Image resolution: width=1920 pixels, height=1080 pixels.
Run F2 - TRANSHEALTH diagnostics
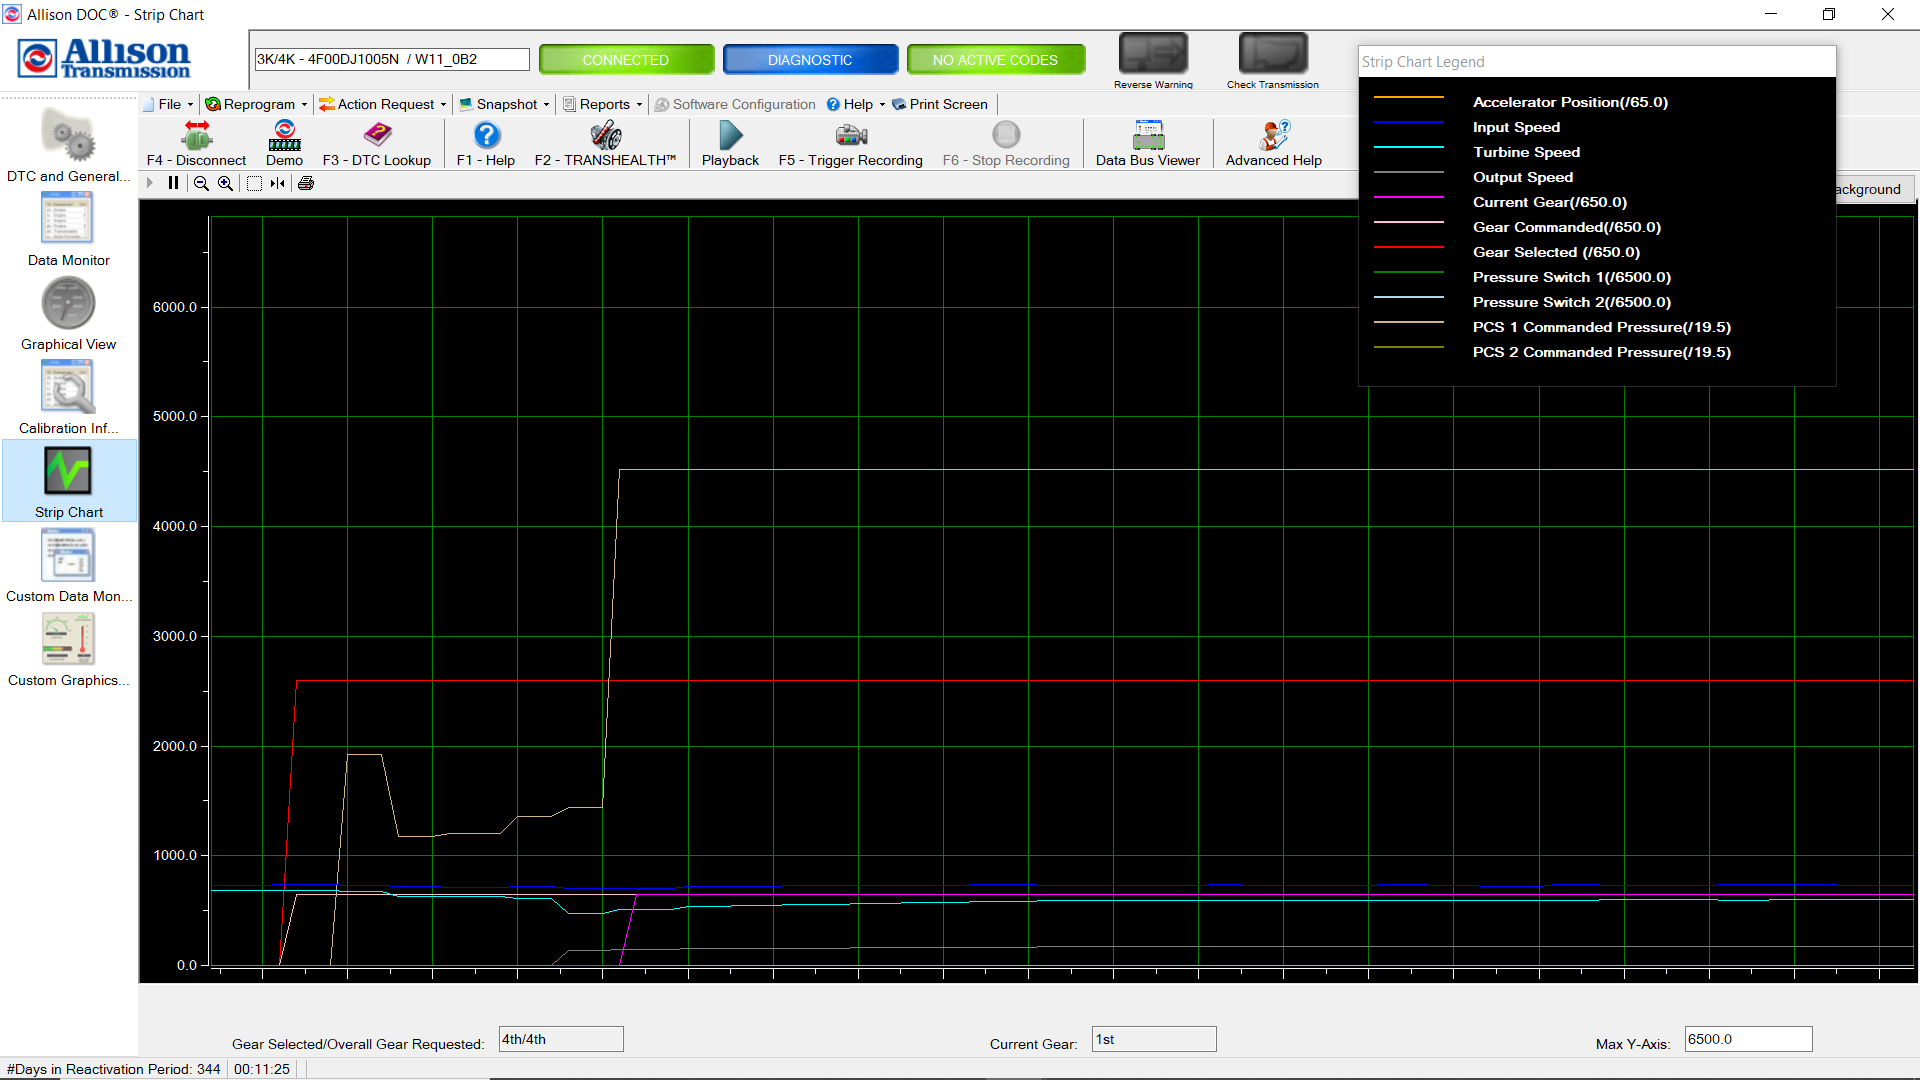click(604, 143)
